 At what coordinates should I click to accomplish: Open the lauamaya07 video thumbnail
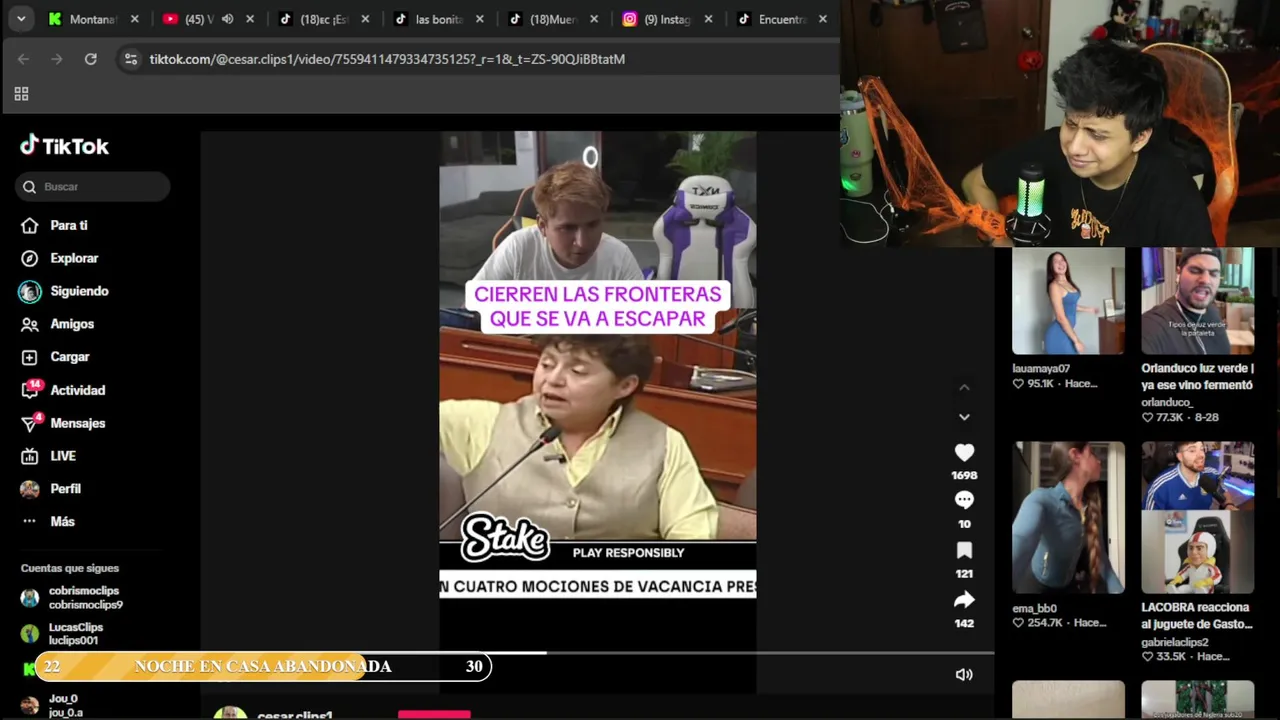tap(1068, 301)
